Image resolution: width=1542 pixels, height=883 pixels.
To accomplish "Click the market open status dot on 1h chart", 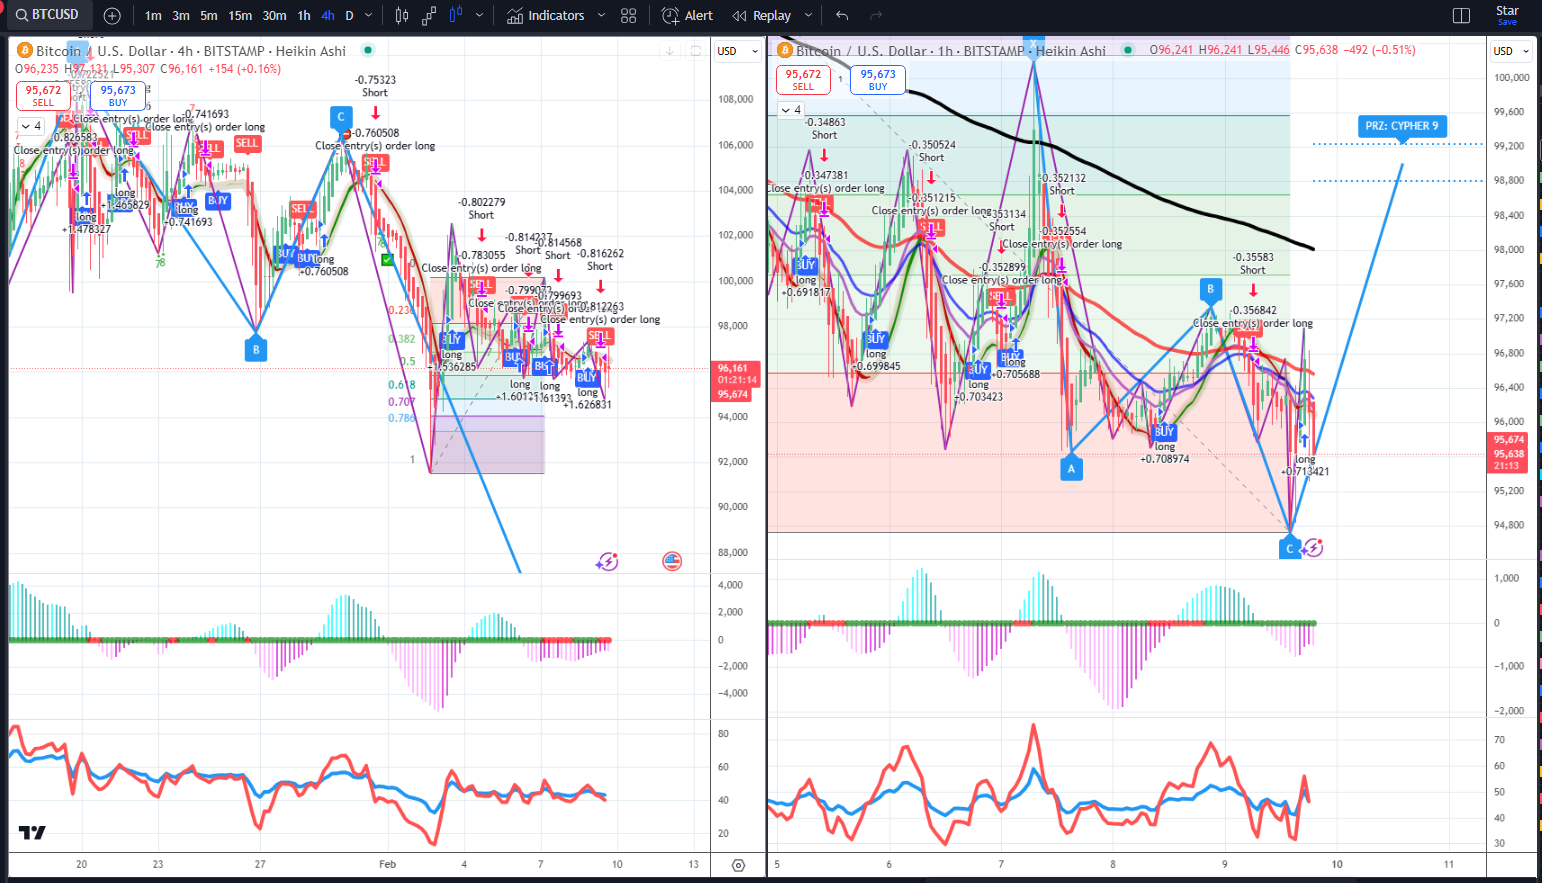I will [1128, 50].
